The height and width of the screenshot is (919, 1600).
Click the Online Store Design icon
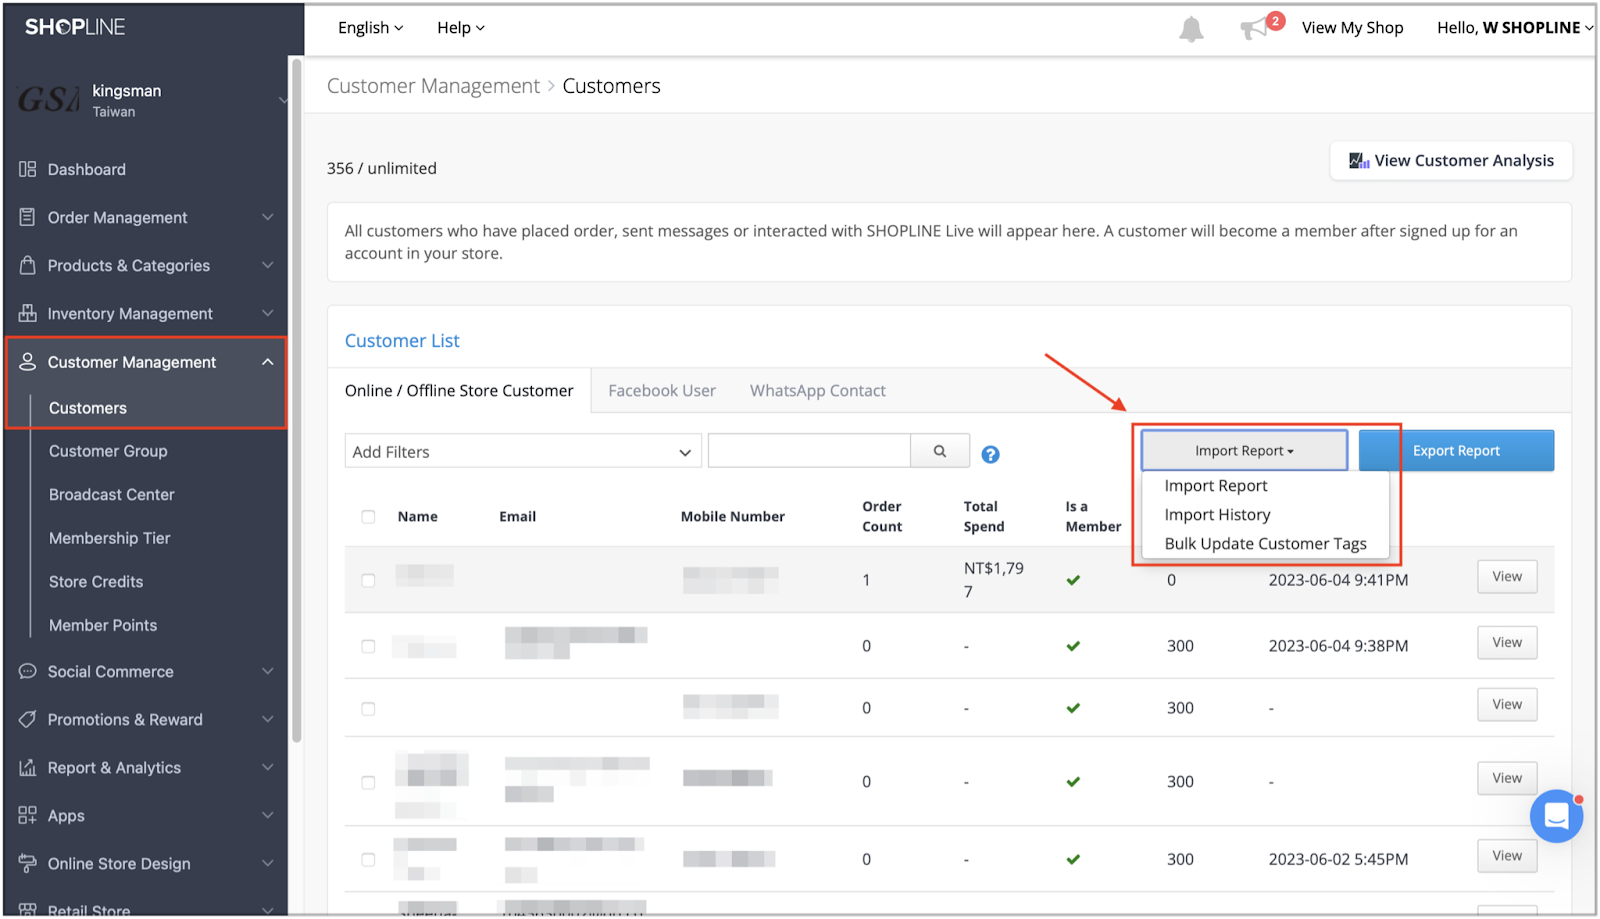(x=27, y=863)
